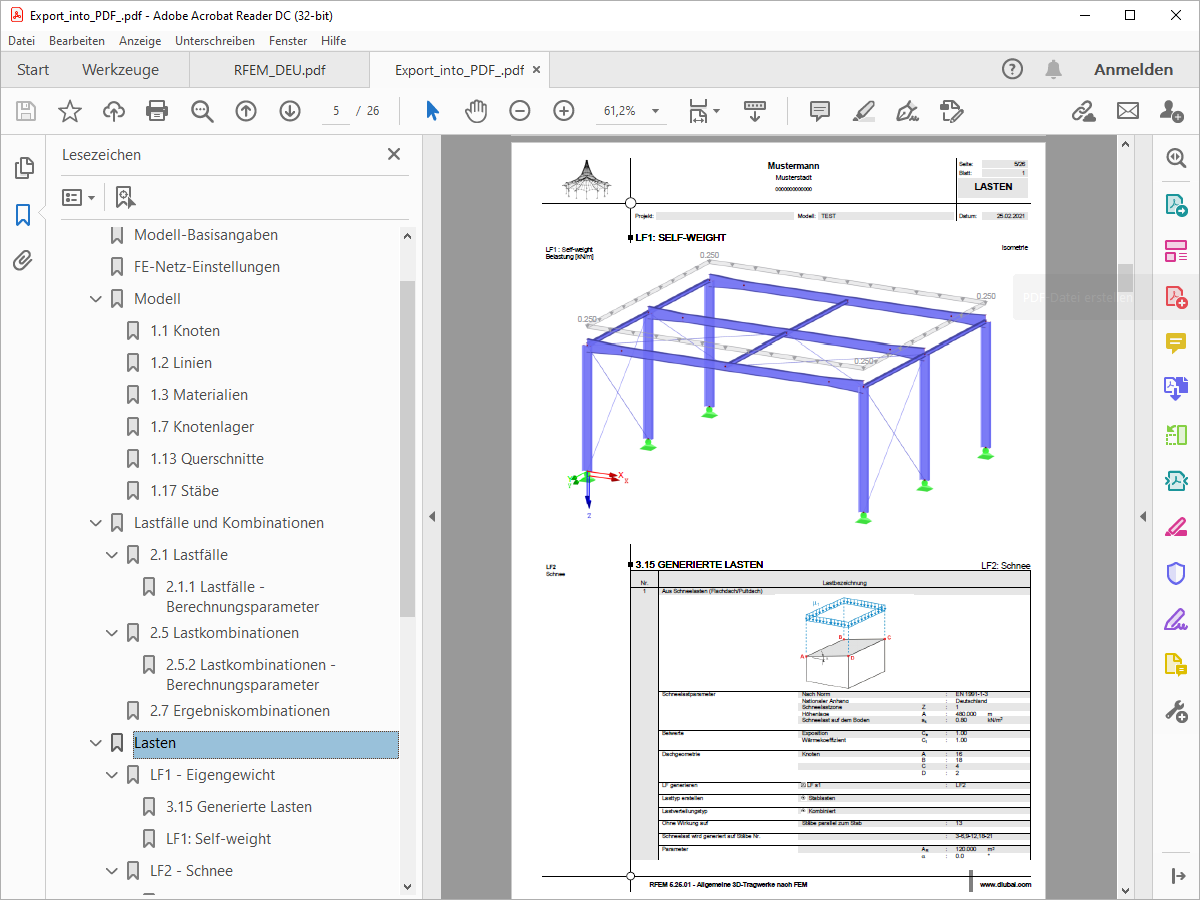Open the sign document tool

908,111
